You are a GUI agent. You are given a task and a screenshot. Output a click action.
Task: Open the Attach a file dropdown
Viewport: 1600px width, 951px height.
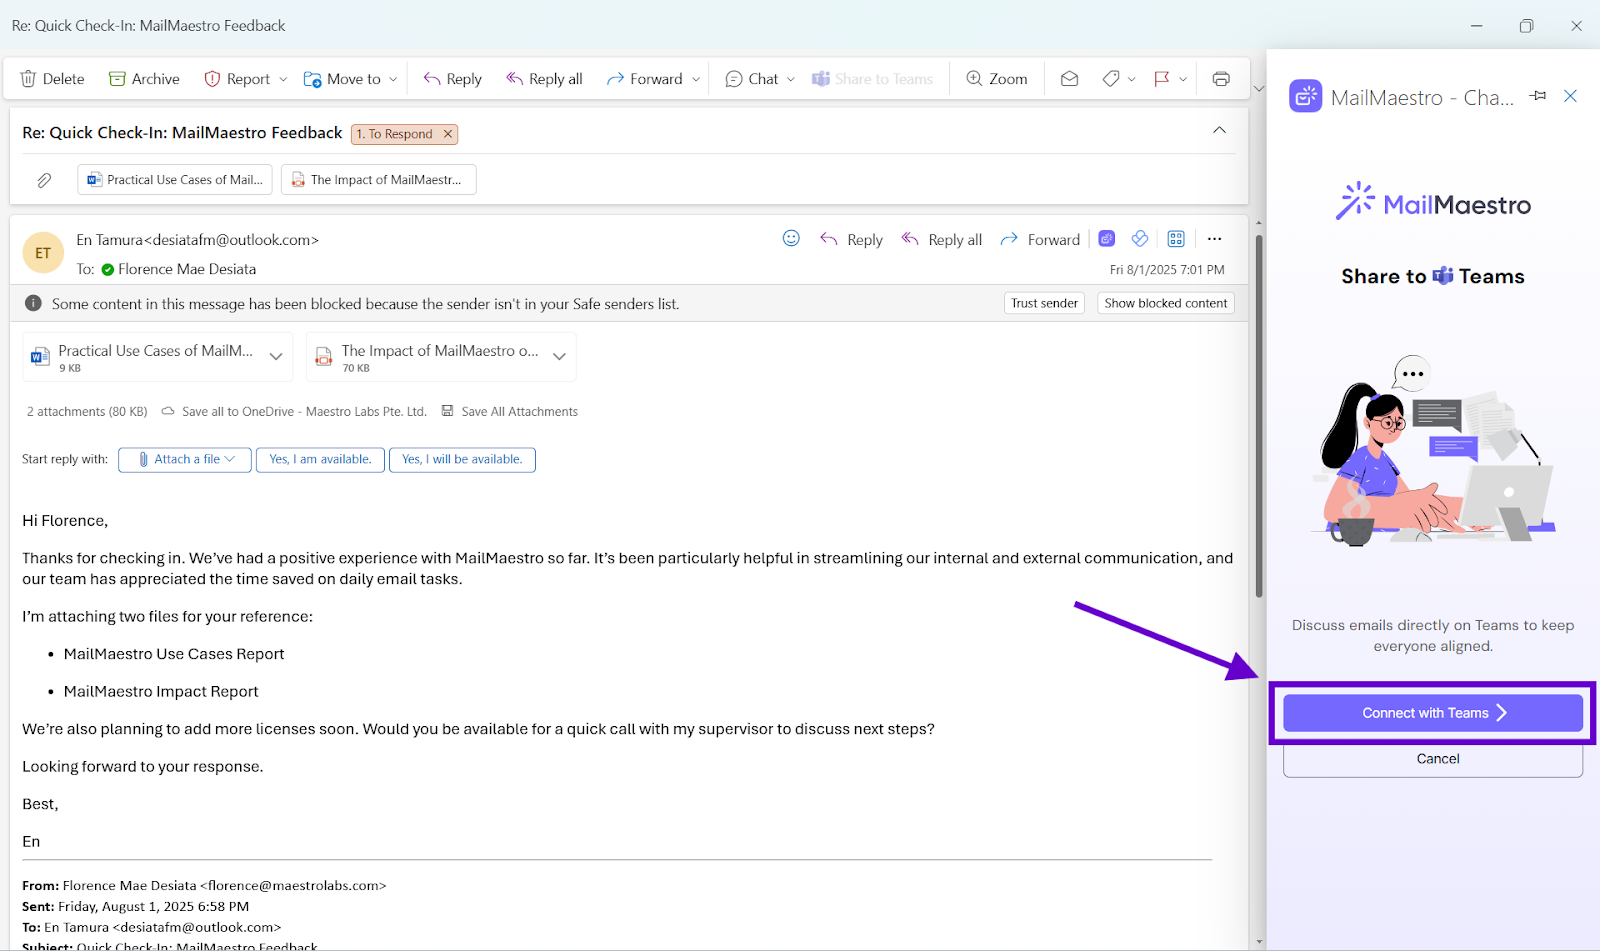tap(185, 460)
